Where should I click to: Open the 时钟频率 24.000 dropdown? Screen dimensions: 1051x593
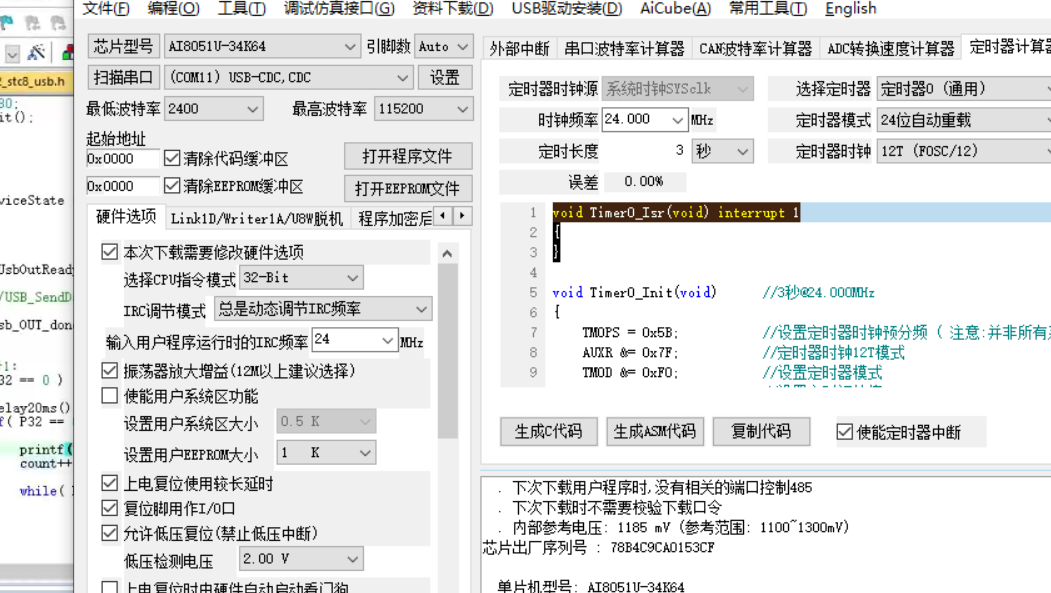(x=644, y=119)
